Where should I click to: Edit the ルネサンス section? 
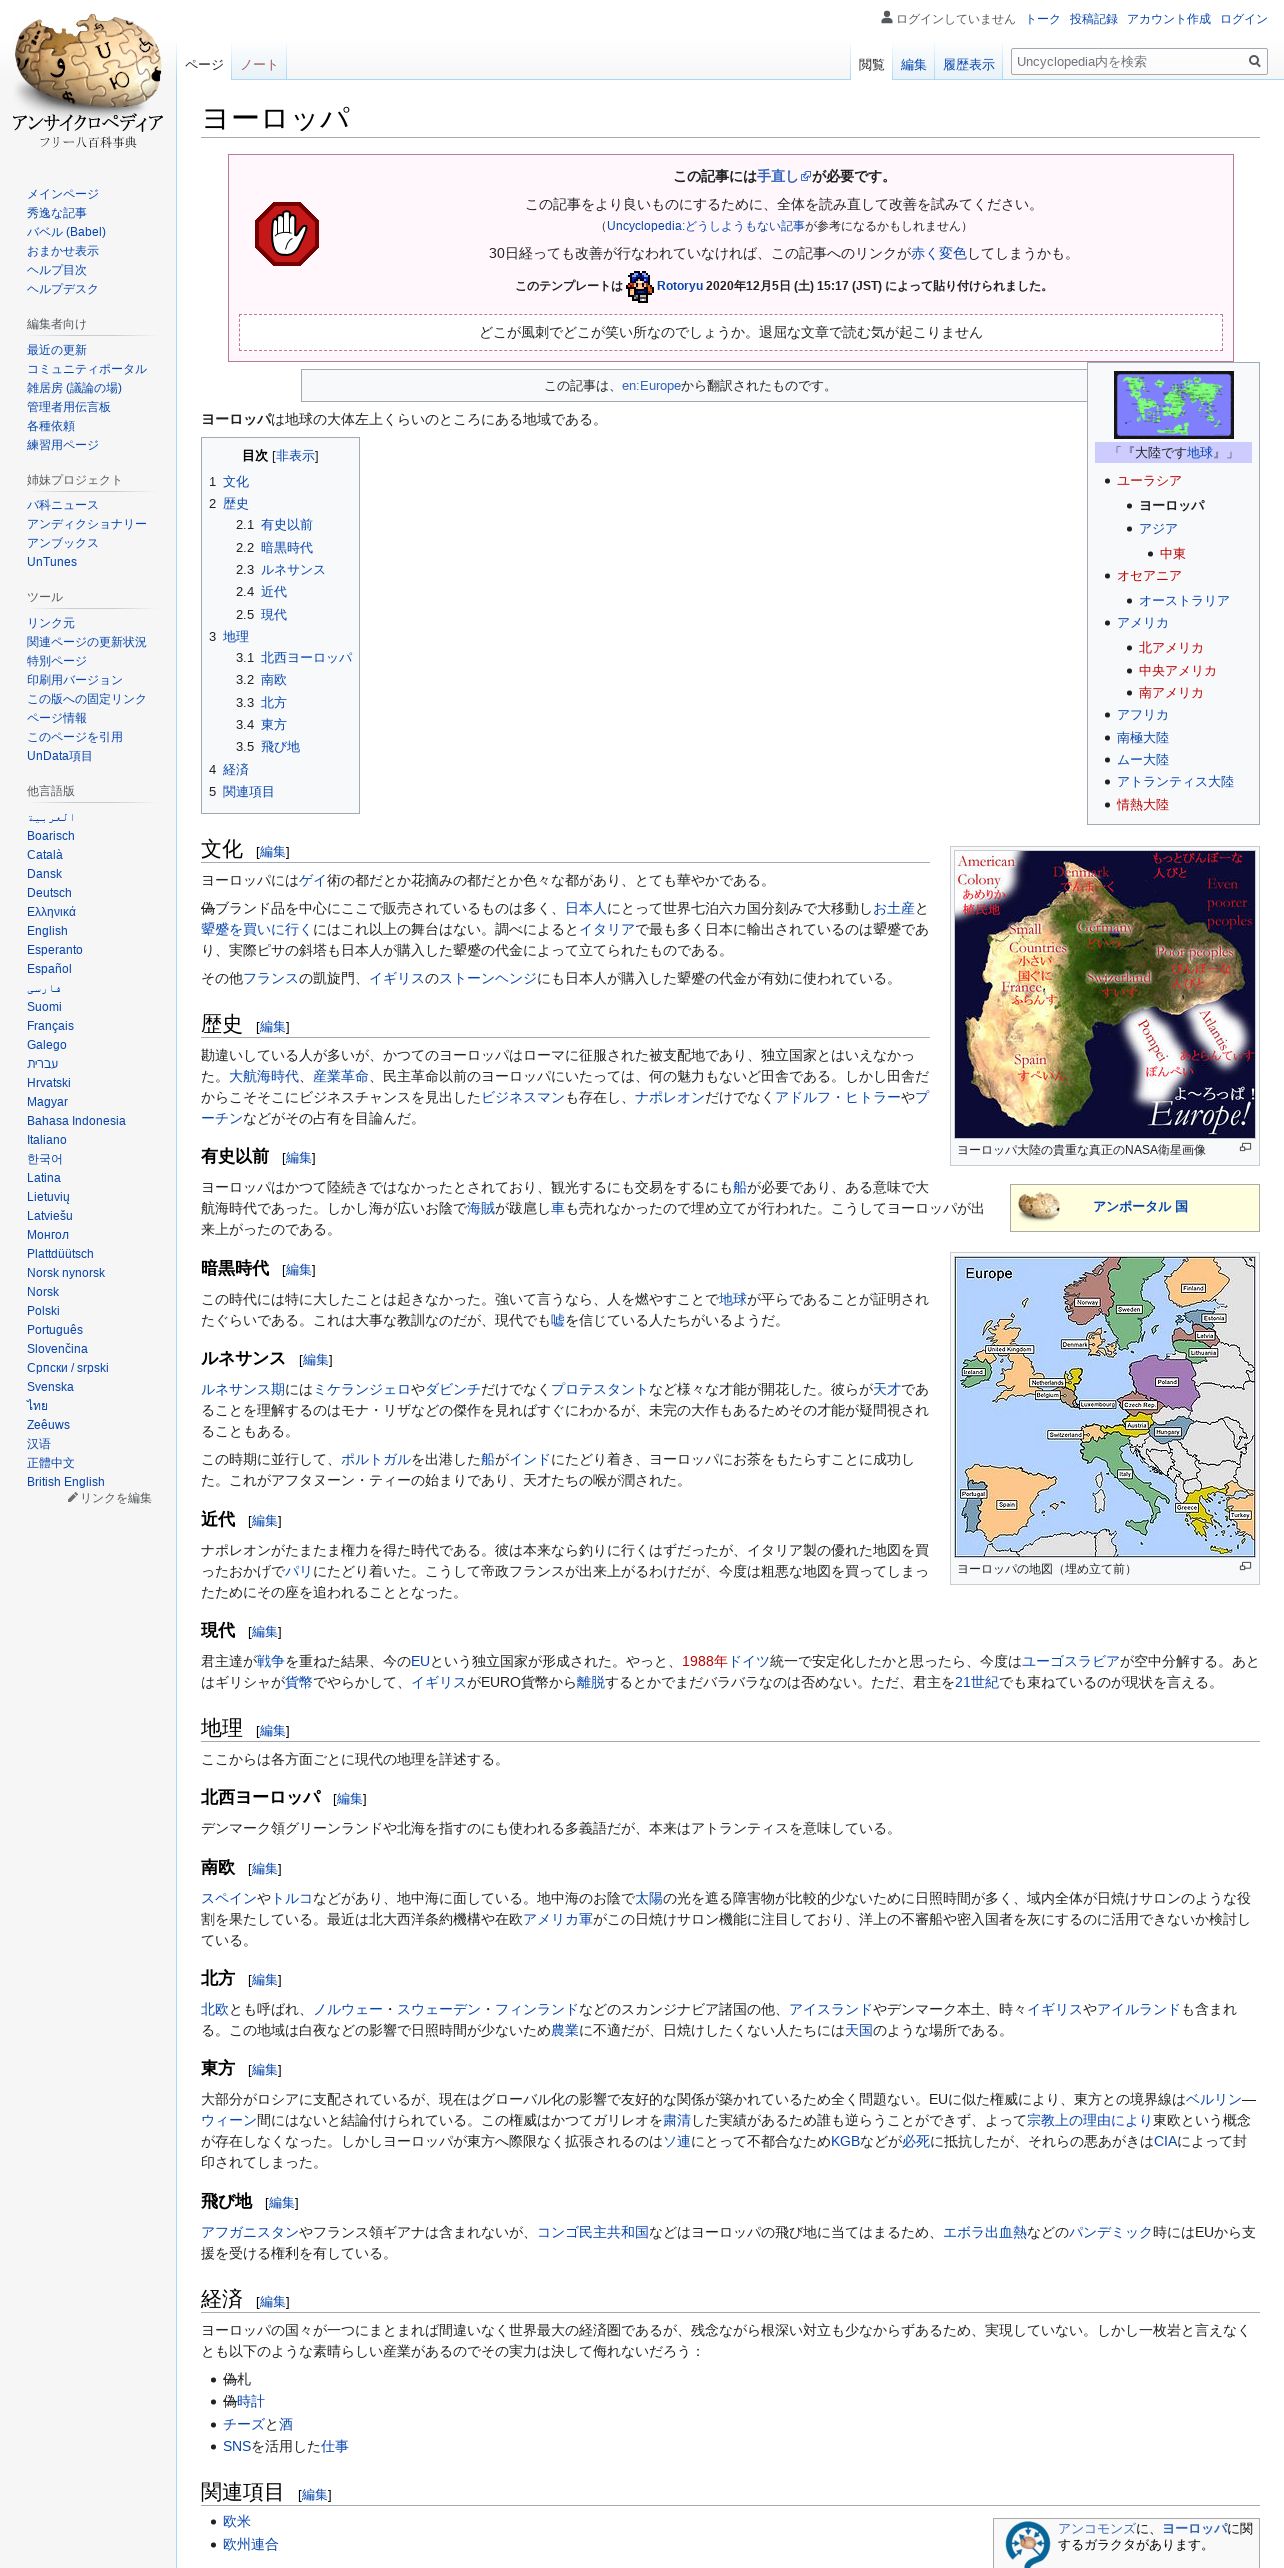click(316, 1360)
